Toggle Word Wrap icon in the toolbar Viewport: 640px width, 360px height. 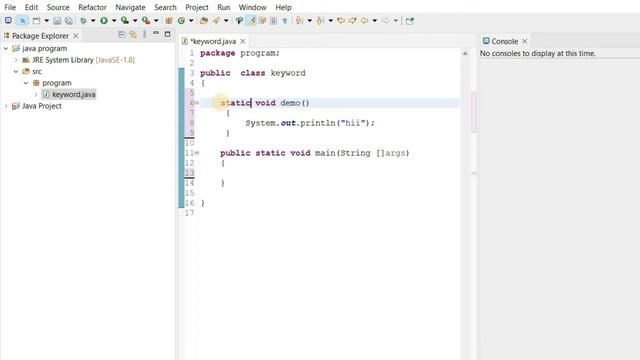[x=262, y=20]
